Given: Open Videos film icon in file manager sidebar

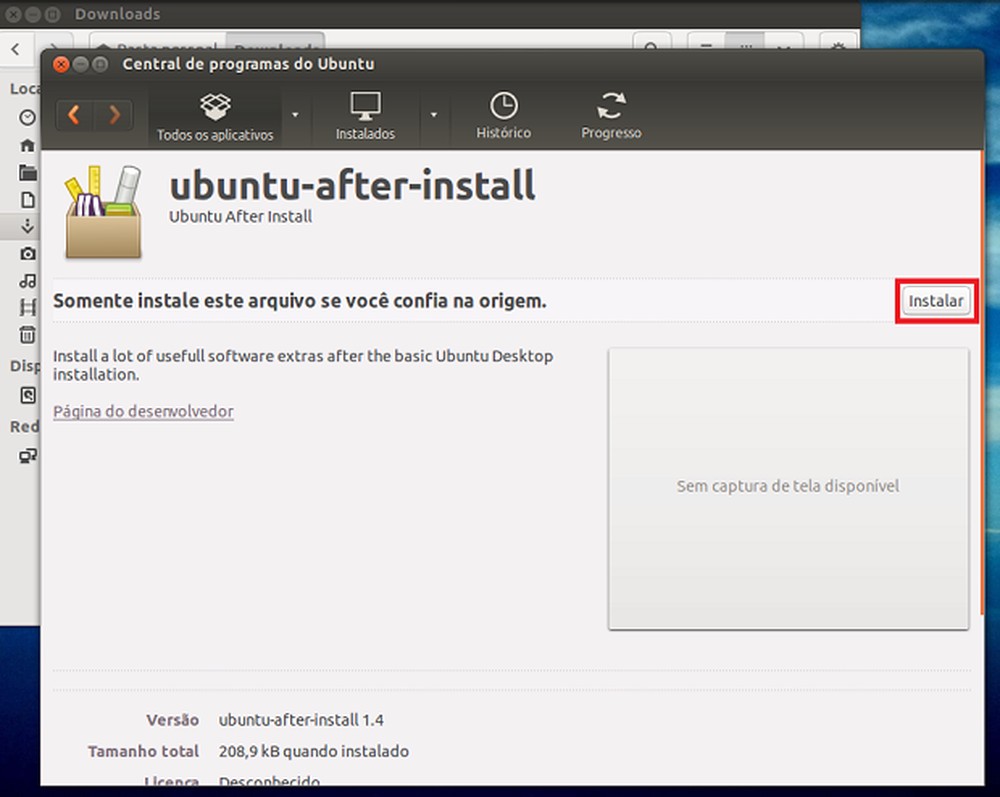Looking at the screenshot, I should [27, 308].
